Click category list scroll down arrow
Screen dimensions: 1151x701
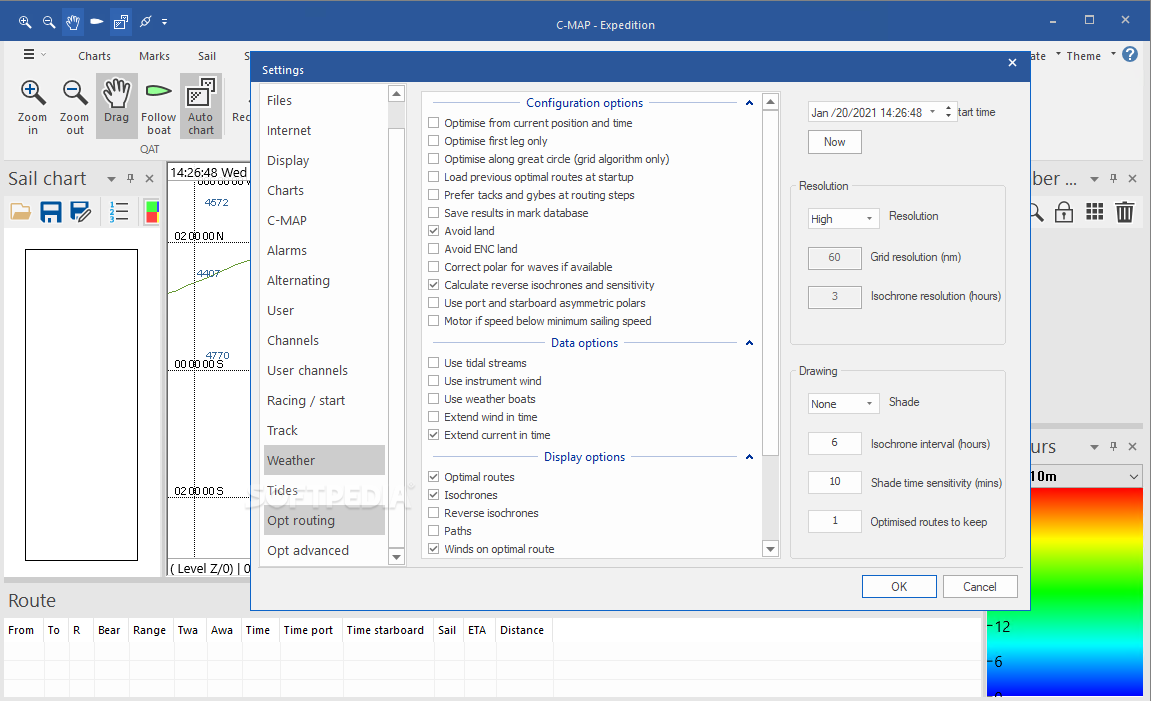396,557
